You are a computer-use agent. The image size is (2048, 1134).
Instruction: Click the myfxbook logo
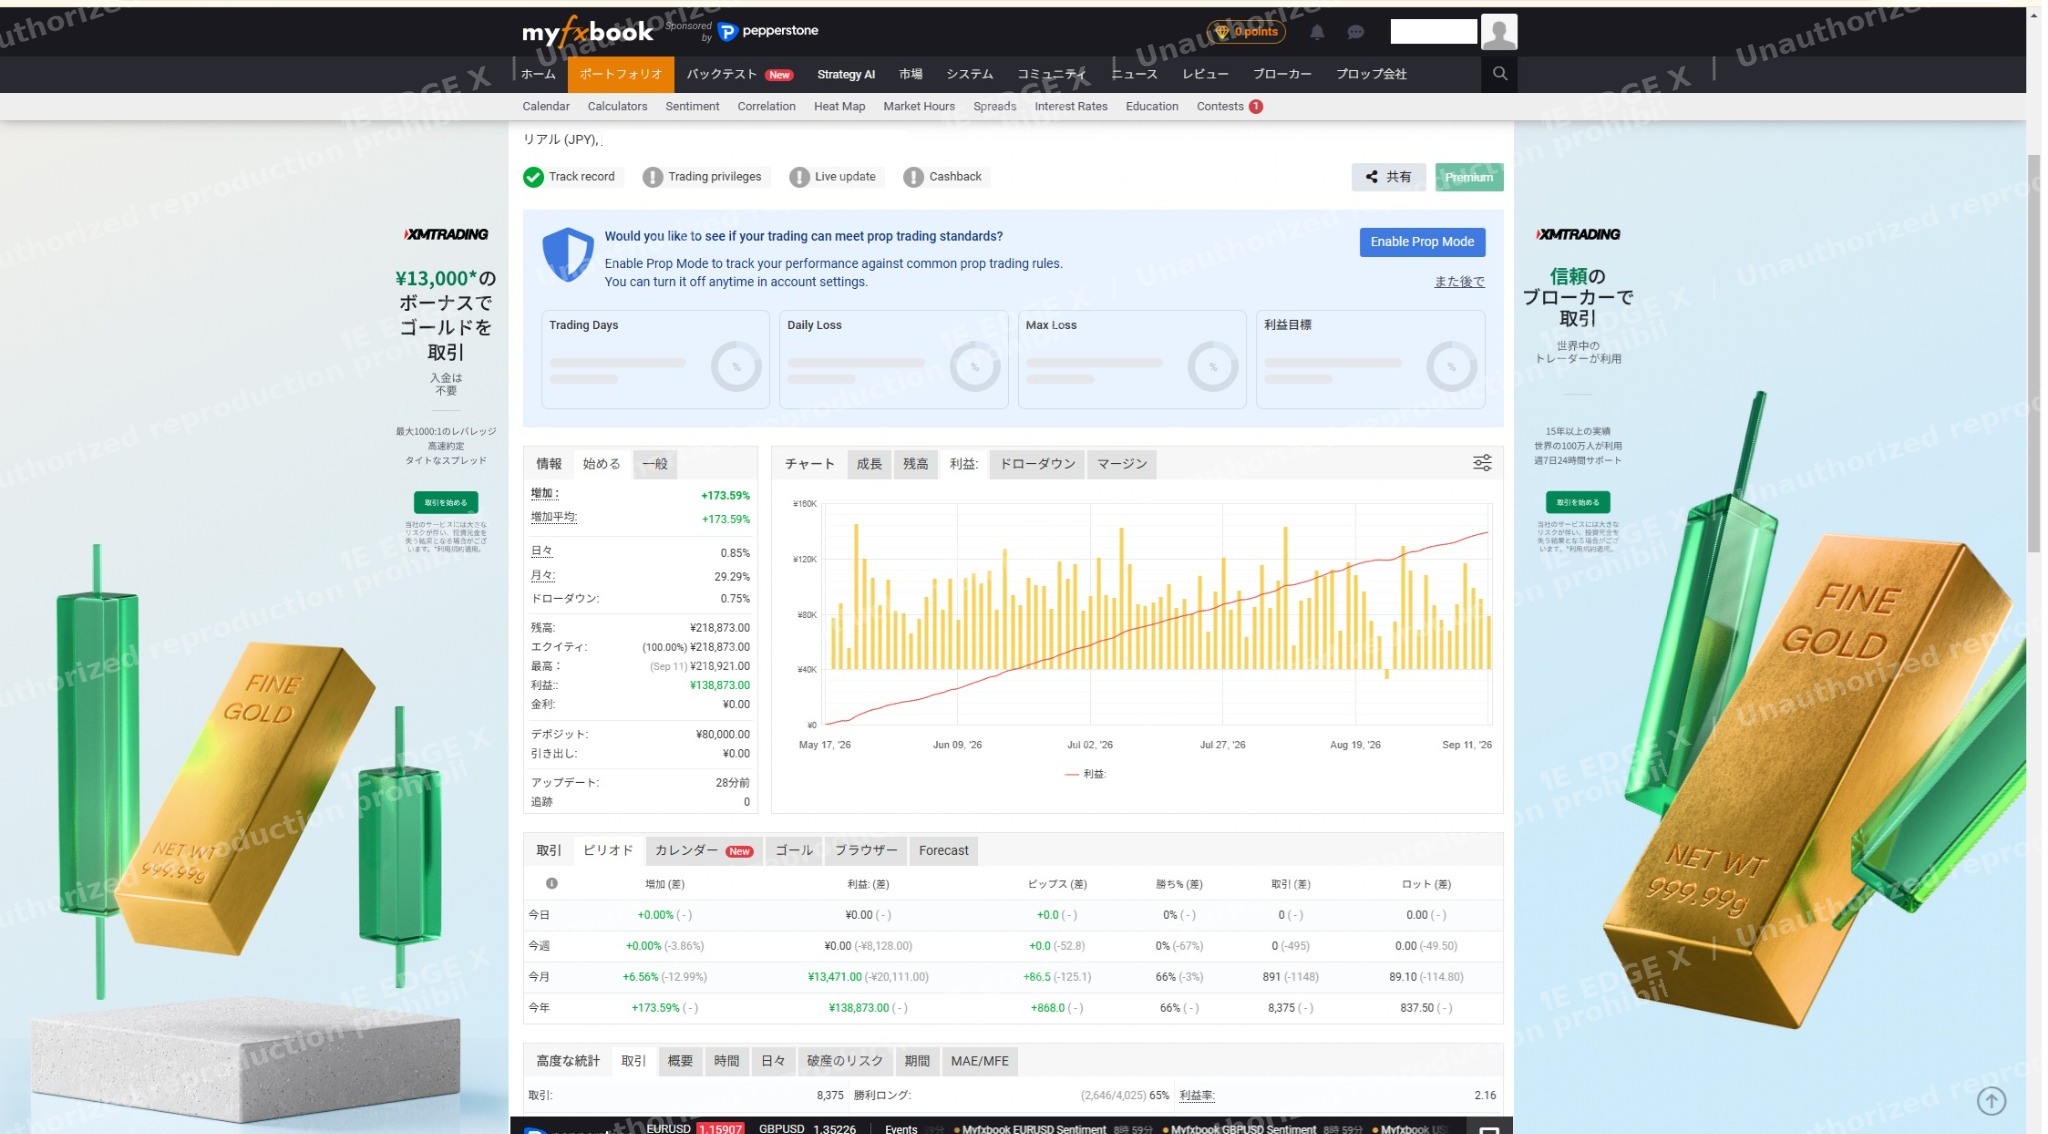point(587,32)
